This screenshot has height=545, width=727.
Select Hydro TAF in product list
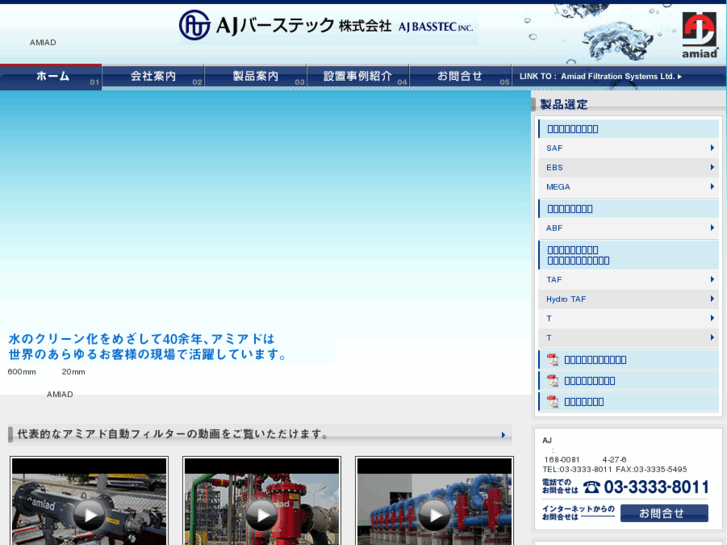tap(628, 299)
